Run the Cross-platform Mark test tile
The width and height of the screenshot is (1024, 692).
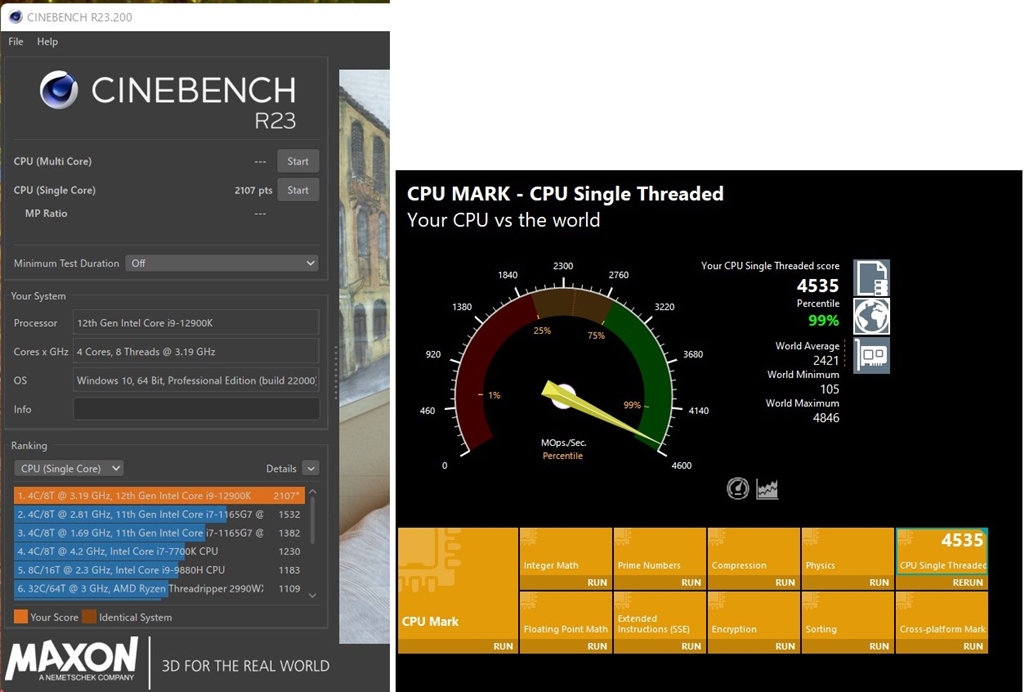pyautogui.click(x=942, y=622)
